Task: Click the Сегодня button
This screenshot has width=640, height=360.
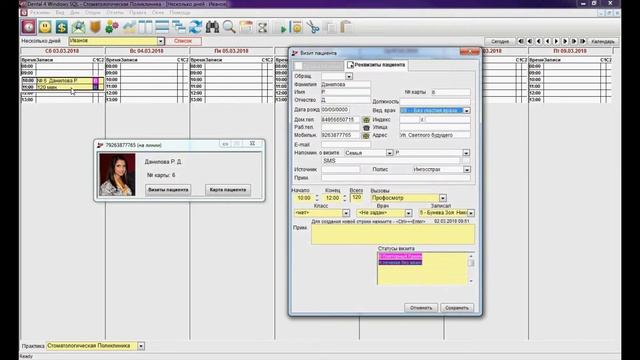Action: (x=500, y=41)
